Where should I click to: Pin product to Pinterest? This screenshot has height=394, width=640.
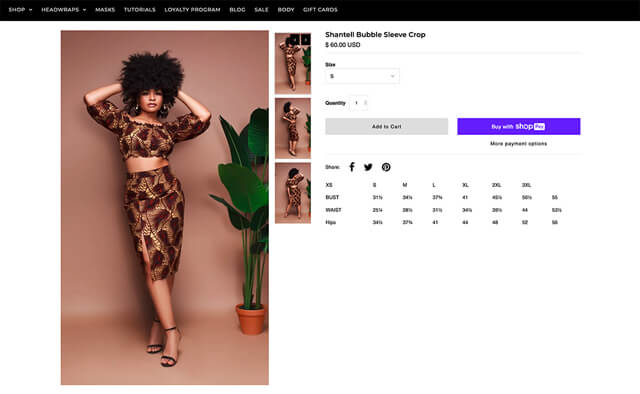point(386,167)
